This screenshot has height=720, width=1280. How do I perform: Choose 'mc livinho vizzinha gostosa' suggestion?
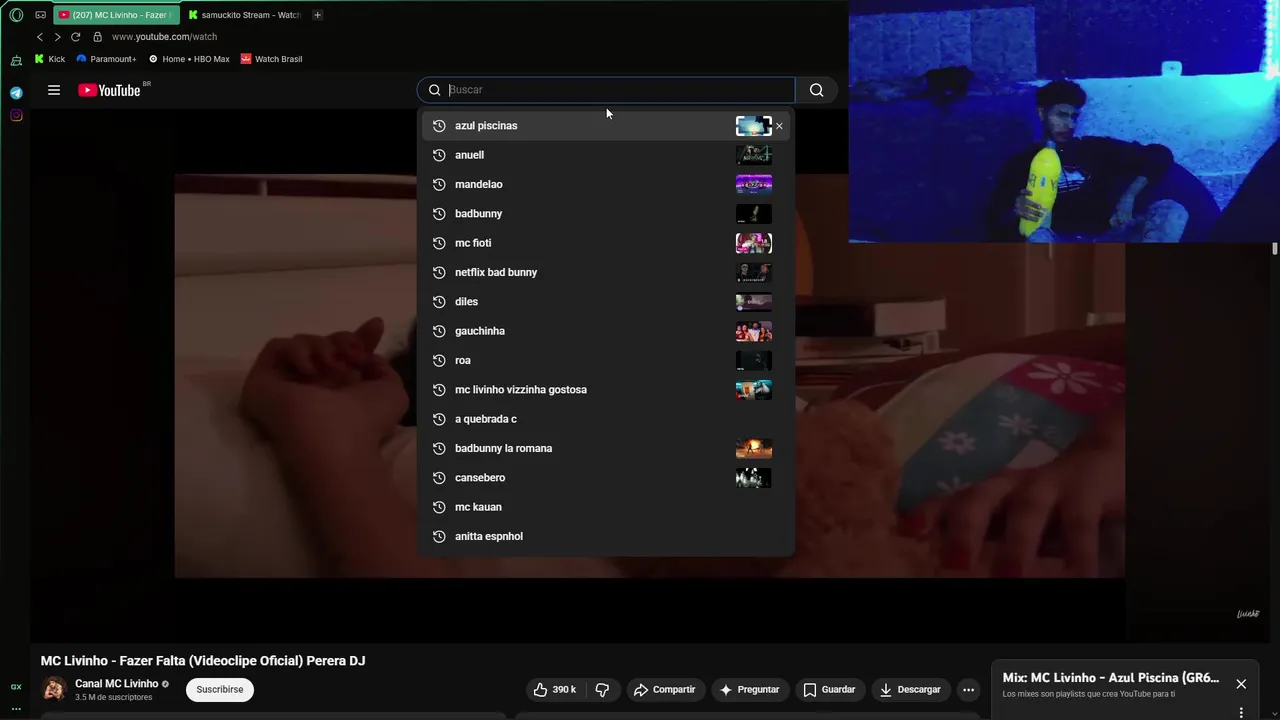[x=605, y=390]
